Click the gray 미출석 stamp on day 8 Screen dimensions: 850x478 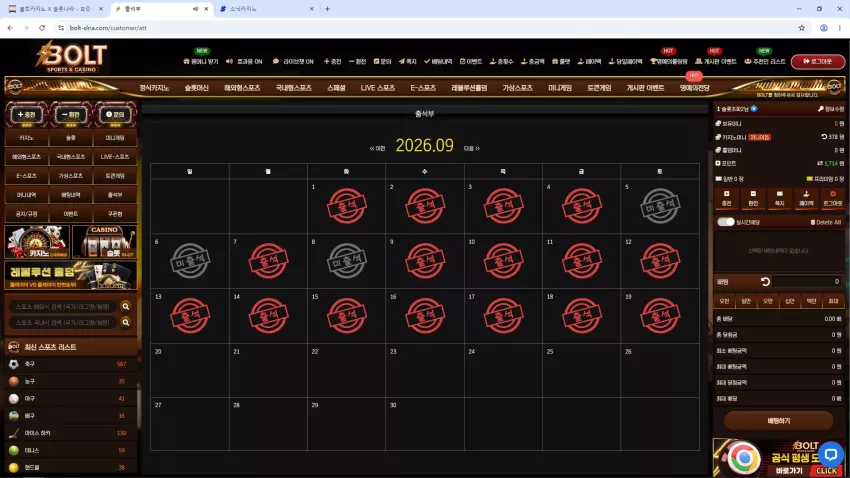point(346,261)
